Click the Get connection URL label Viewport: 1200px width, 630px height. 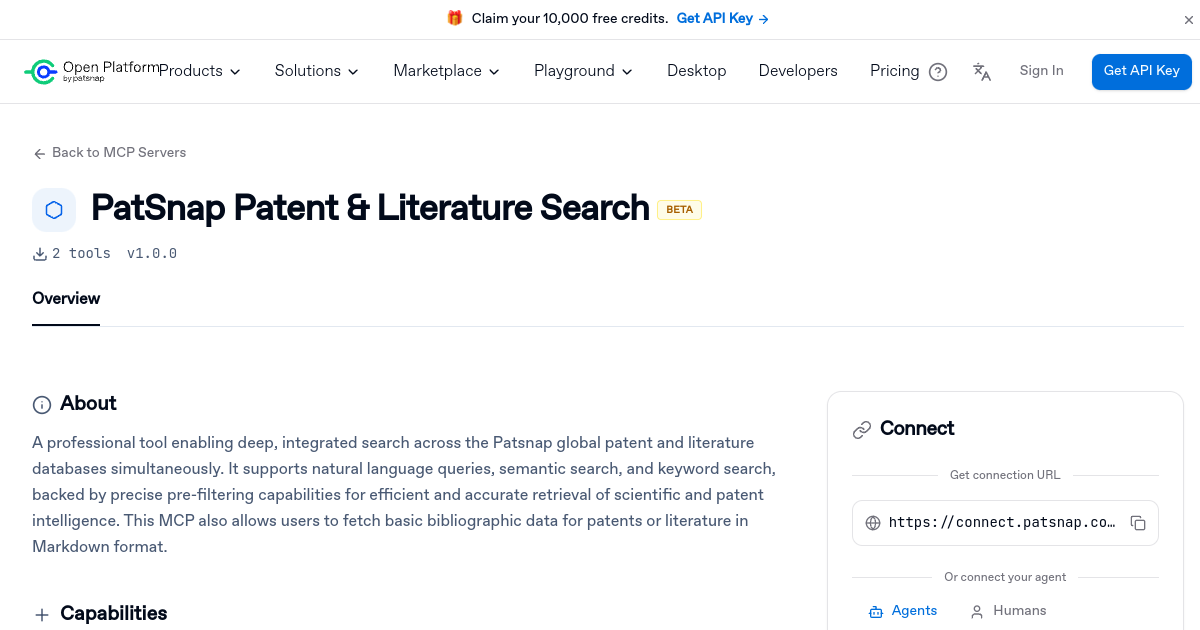click(x=1005, y=476)
